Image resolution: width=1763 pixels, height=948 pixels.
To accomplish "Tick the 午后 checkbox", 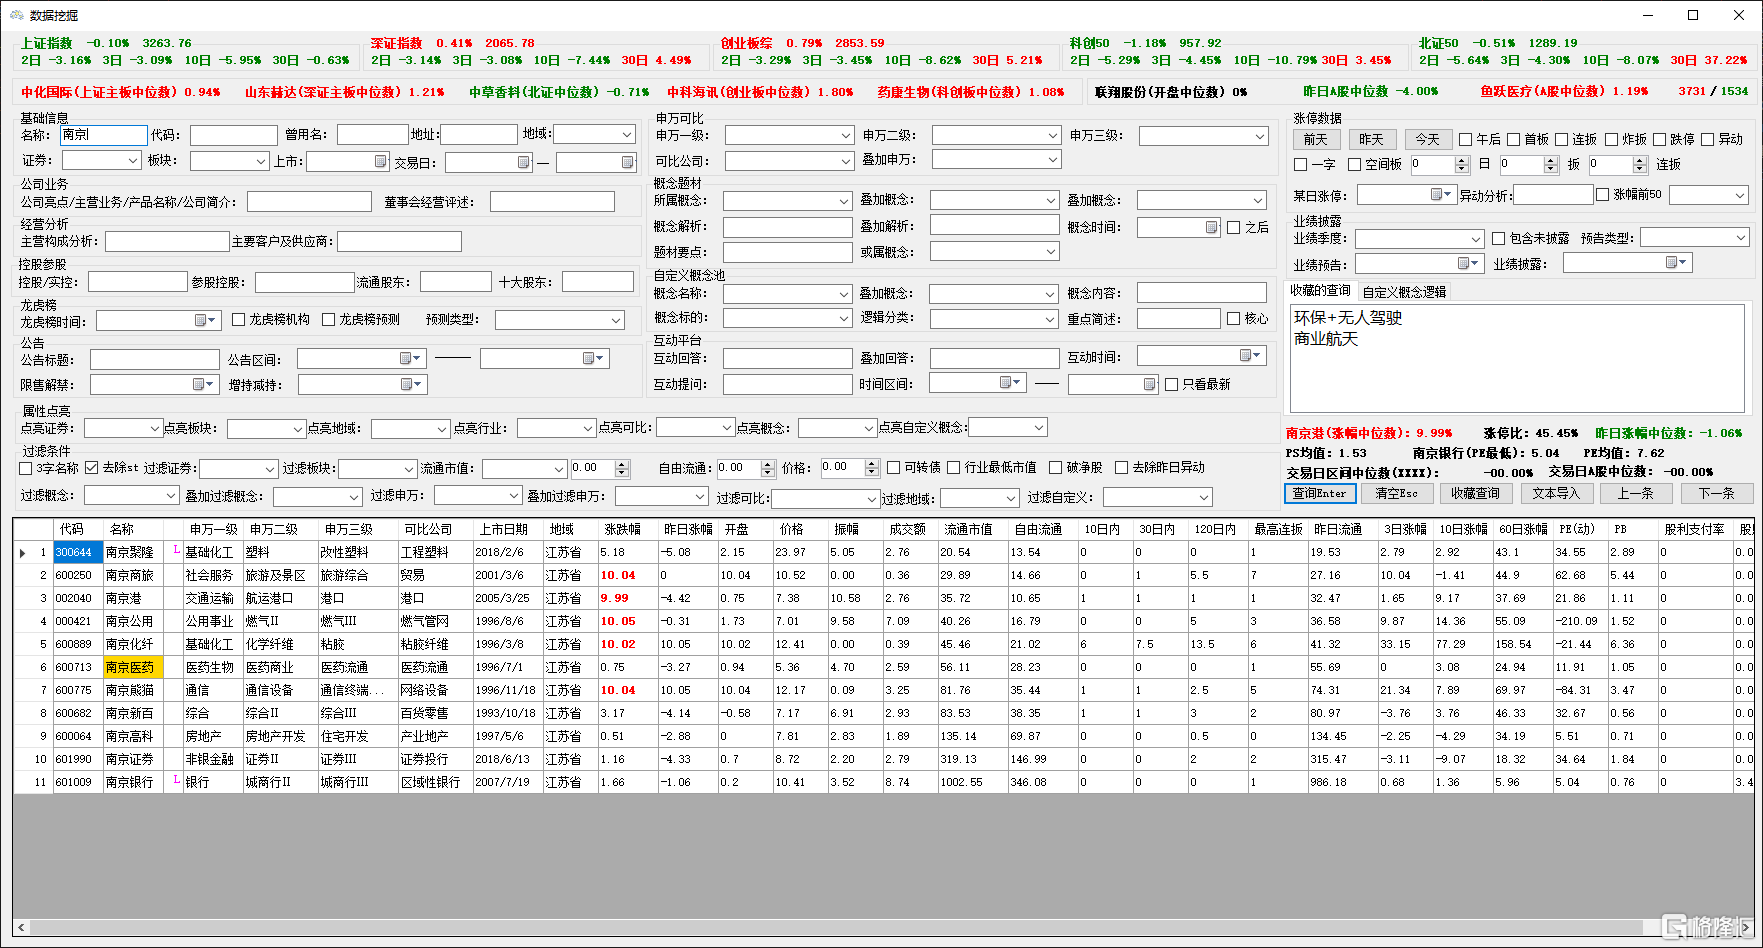I will click(1465, 140).
